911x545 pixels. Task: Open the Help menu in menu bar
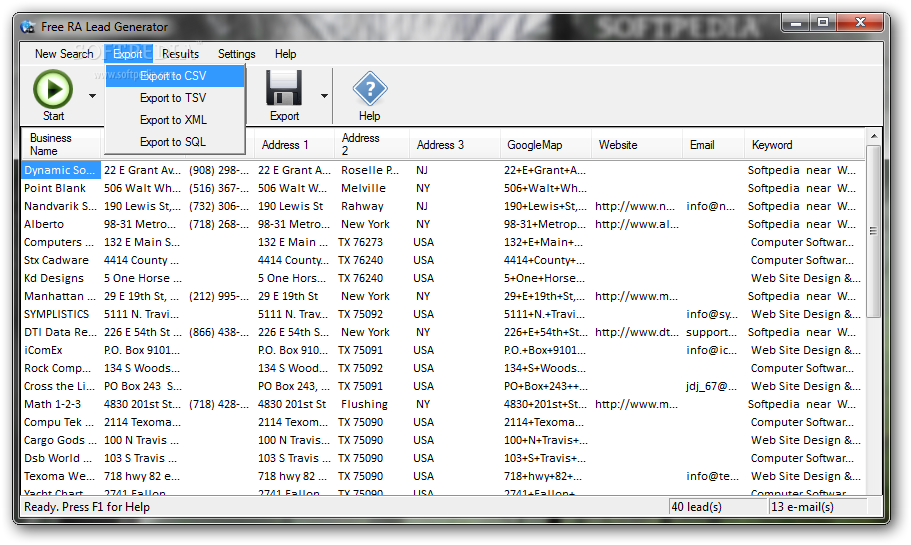[285, 54]
